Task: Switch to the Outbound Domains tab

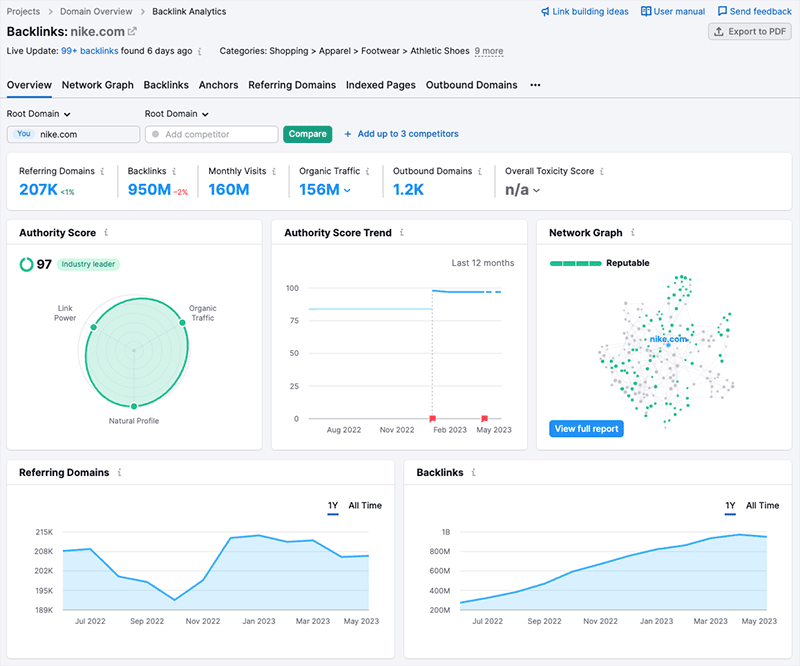Action: tap(471, 85)
